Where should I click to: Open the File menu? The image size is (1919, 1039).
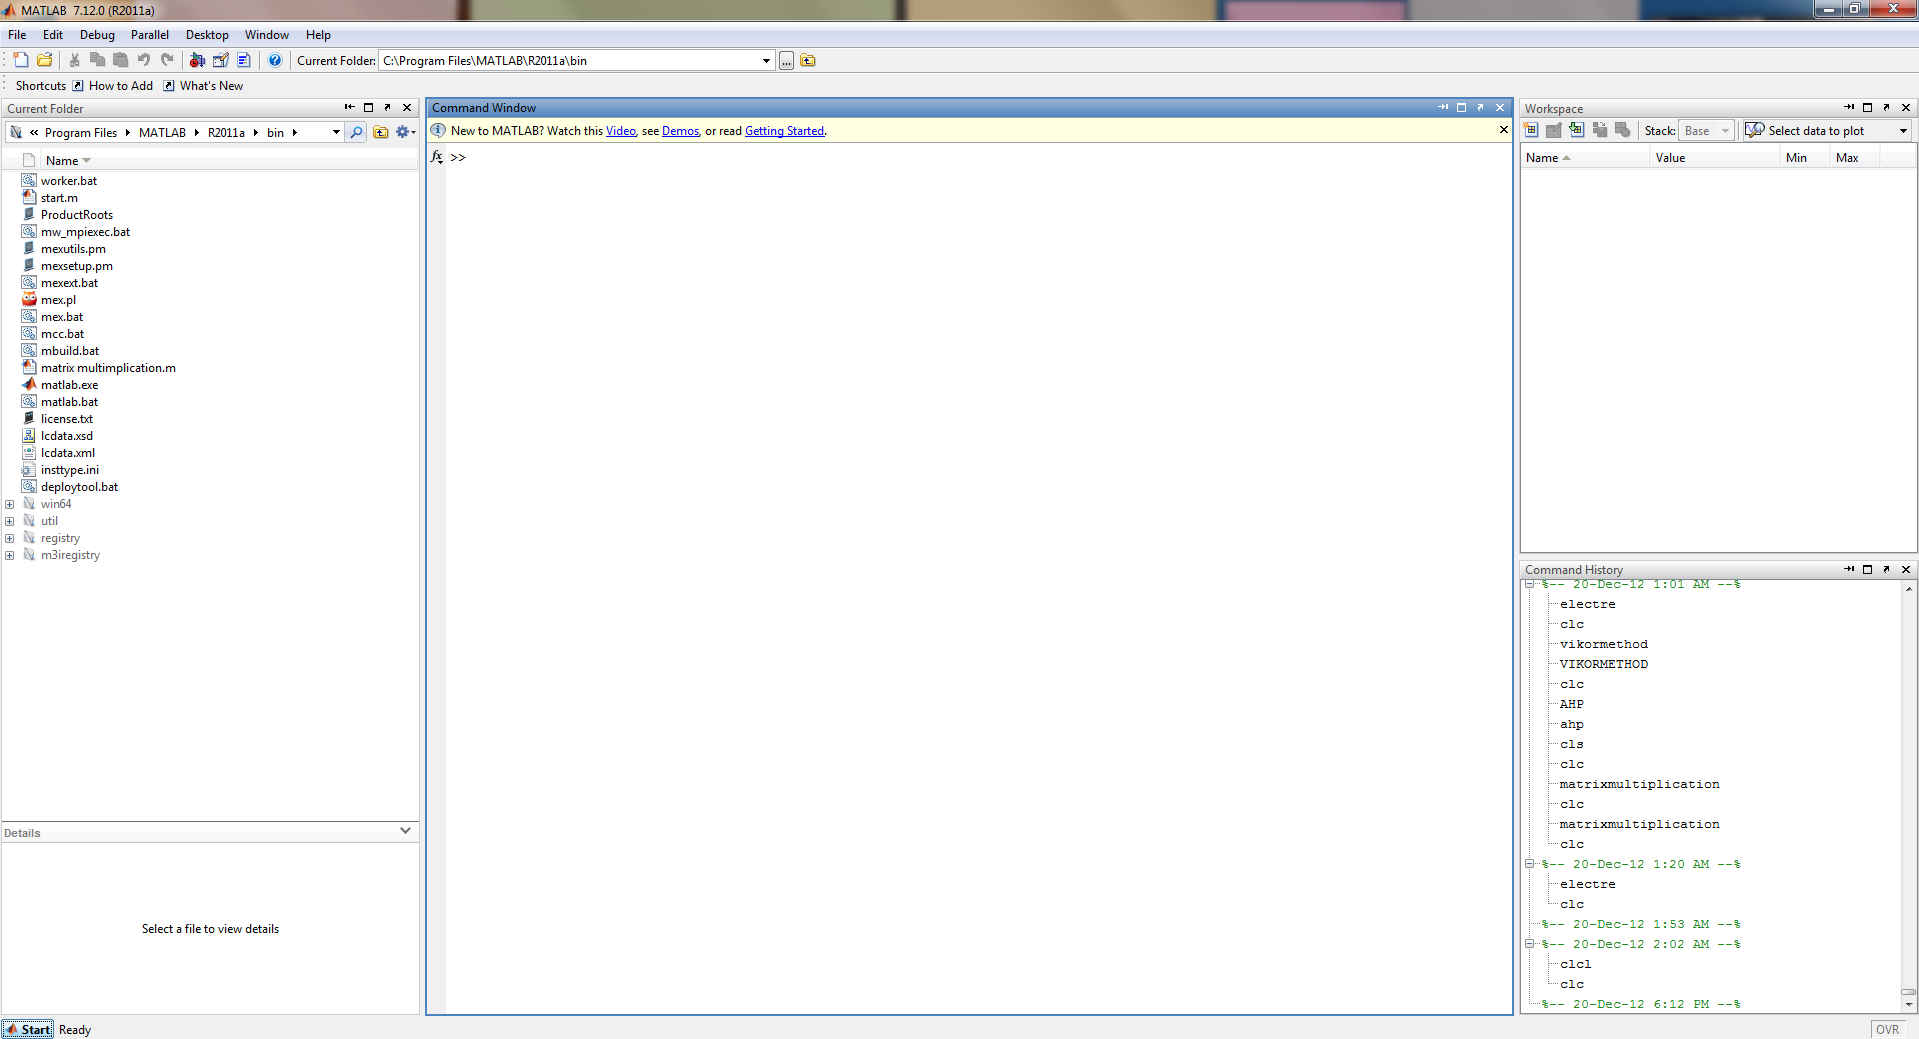17,35
